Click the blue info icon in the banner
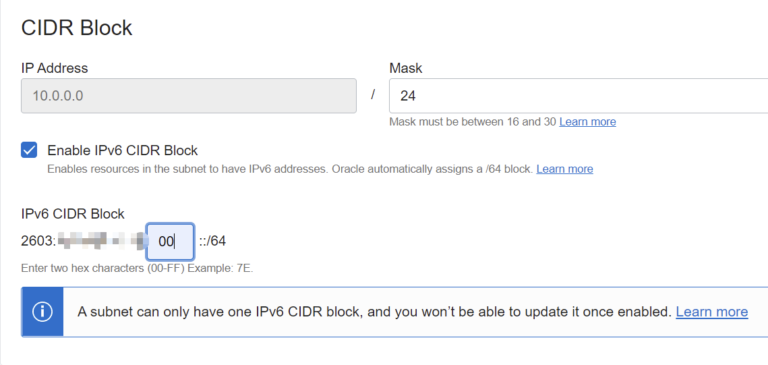The image size is (768, 365). (42, 312)
